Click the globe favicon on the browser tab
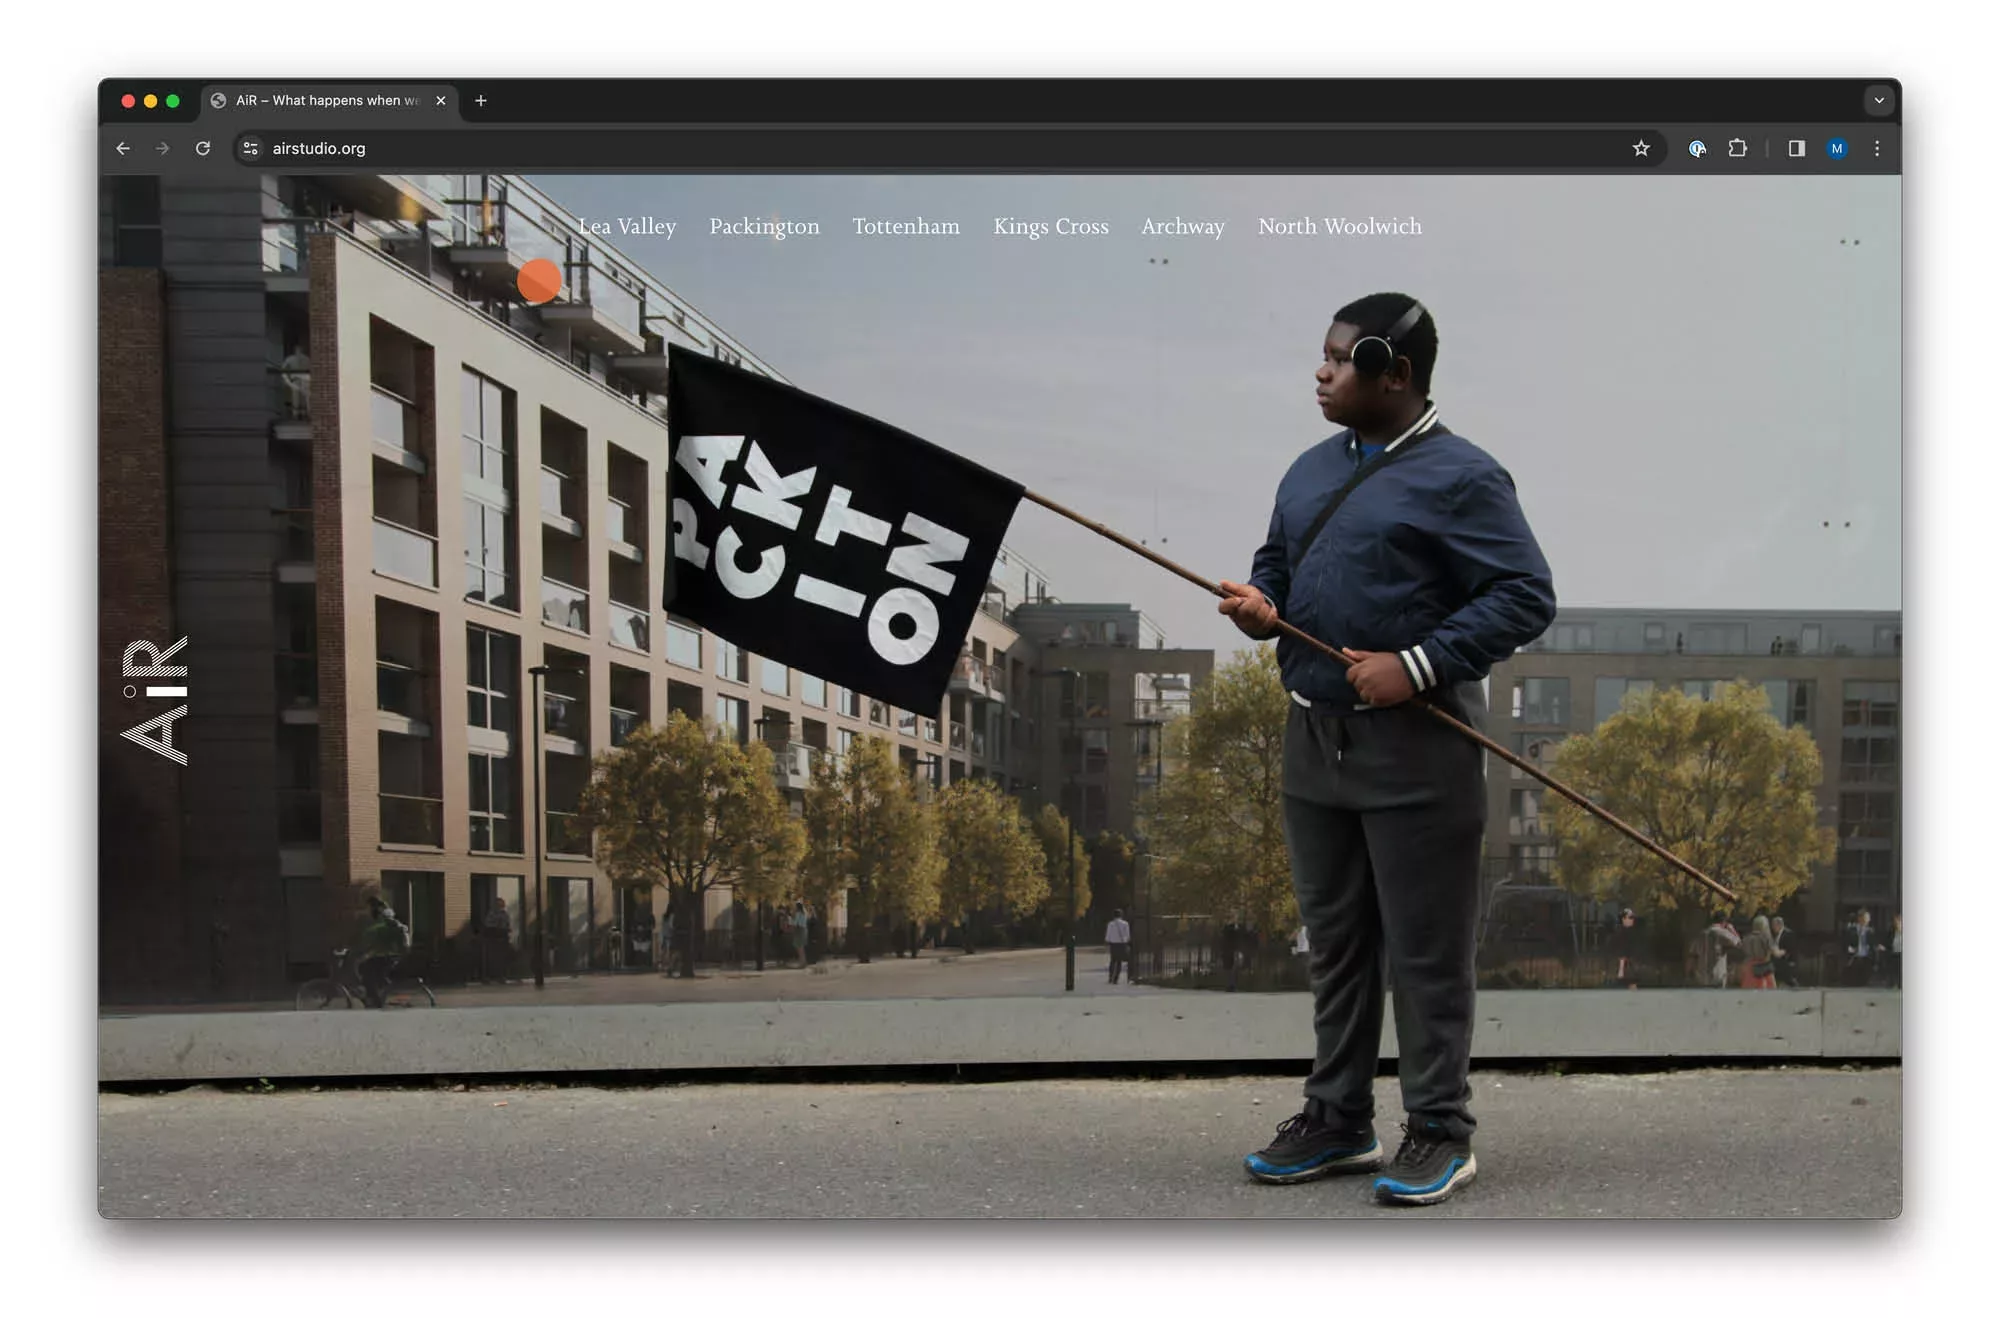Viewport: 2000px width, 1318px height. (x=221, y=100)
